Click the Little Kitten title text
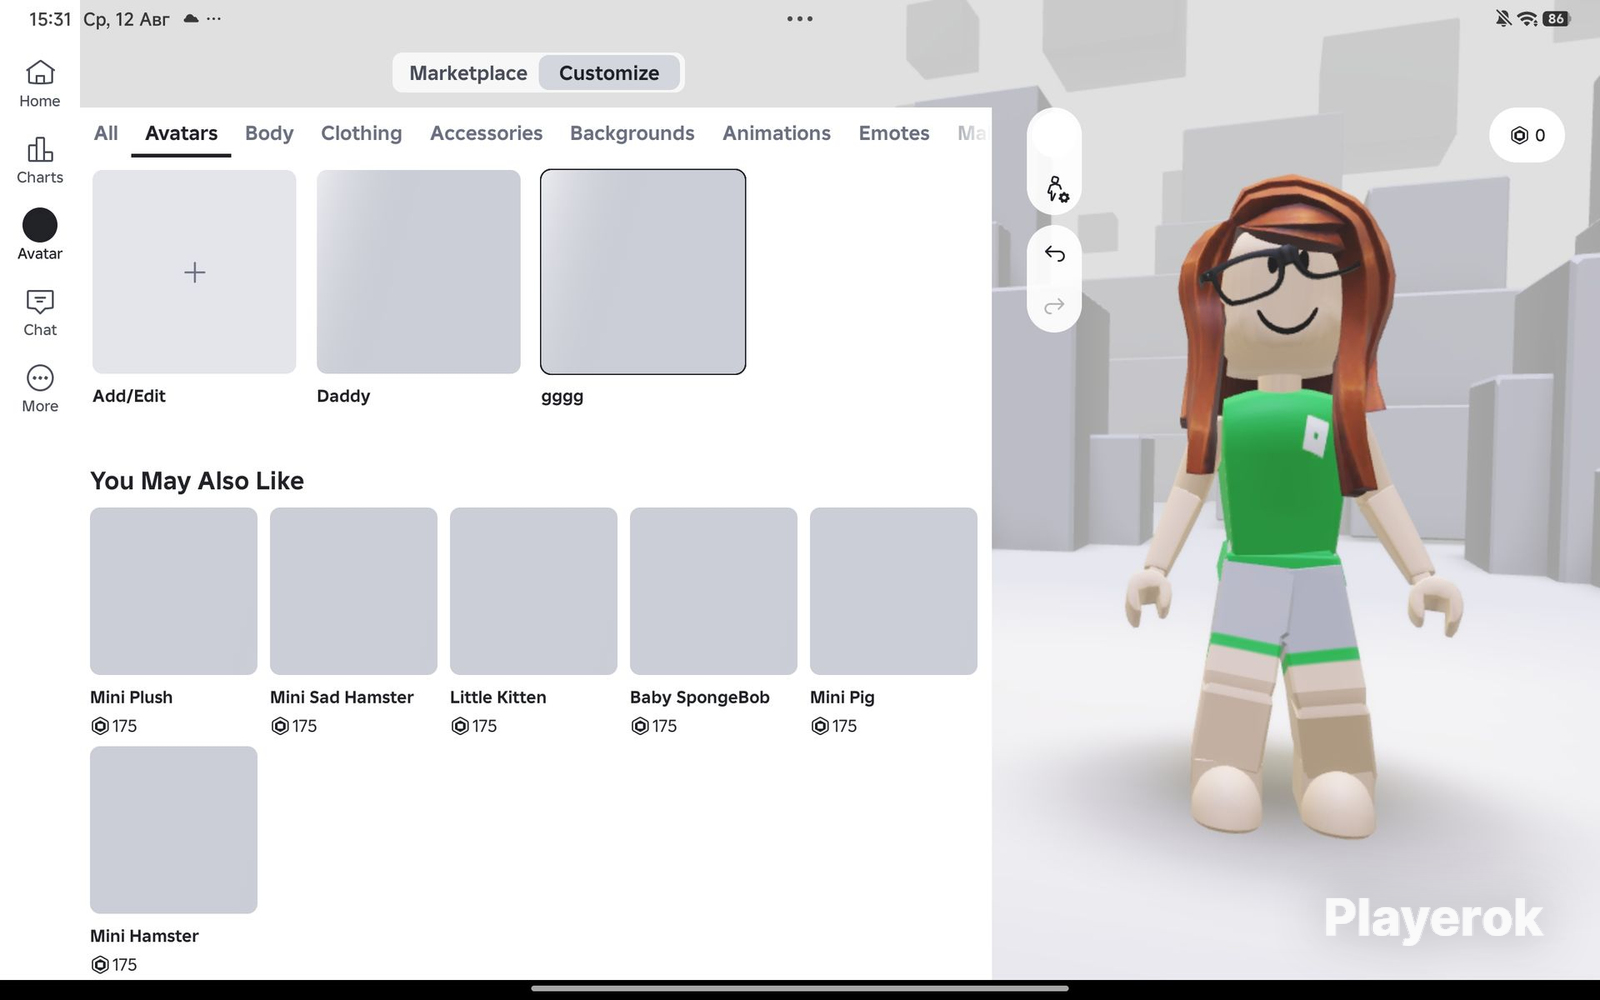Viewport: 1600px width, 1000px height. [498, 697]
